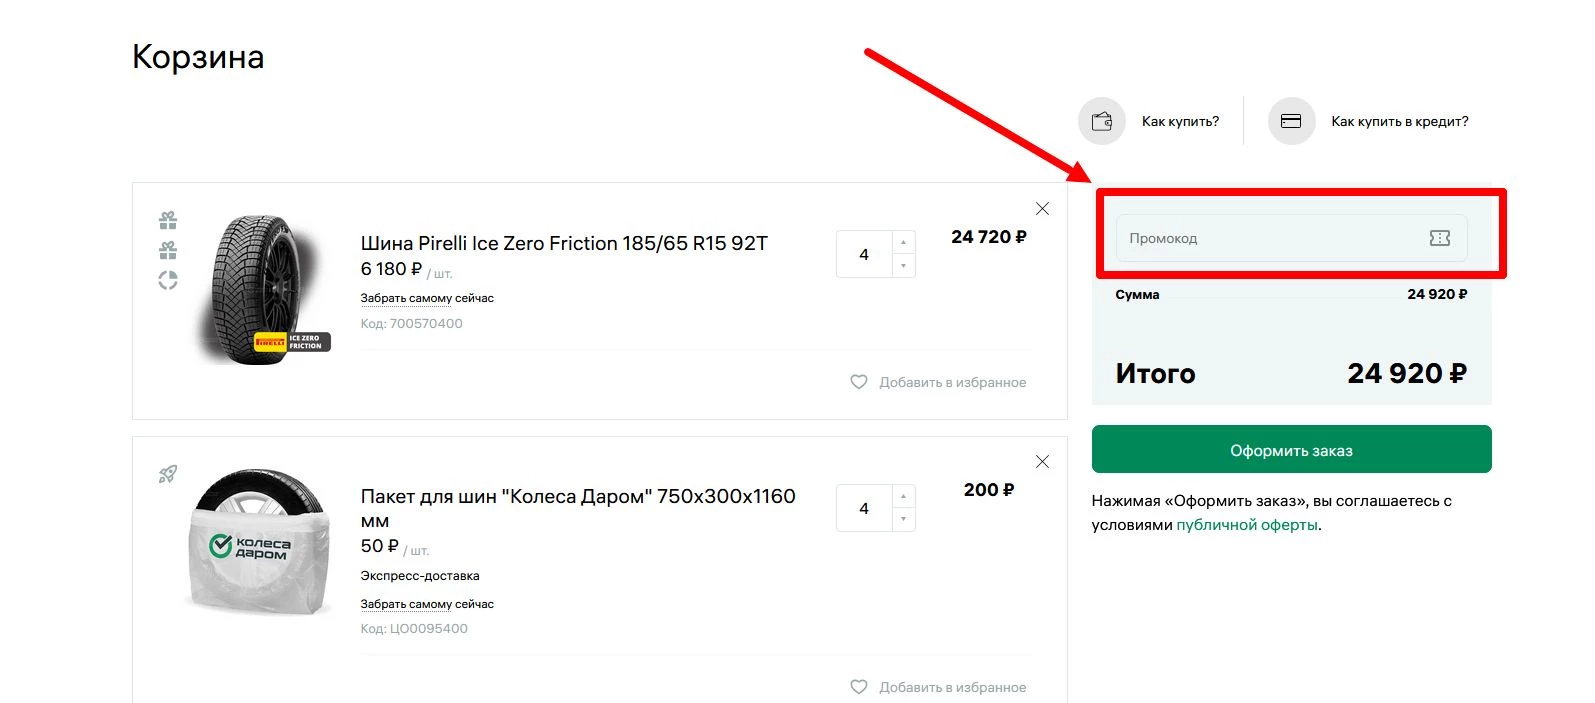The height and width of the screenshot is (703, 1595).
Task: Click the installment pie-chart icon beside Pirelli tire
Action: 168,281
